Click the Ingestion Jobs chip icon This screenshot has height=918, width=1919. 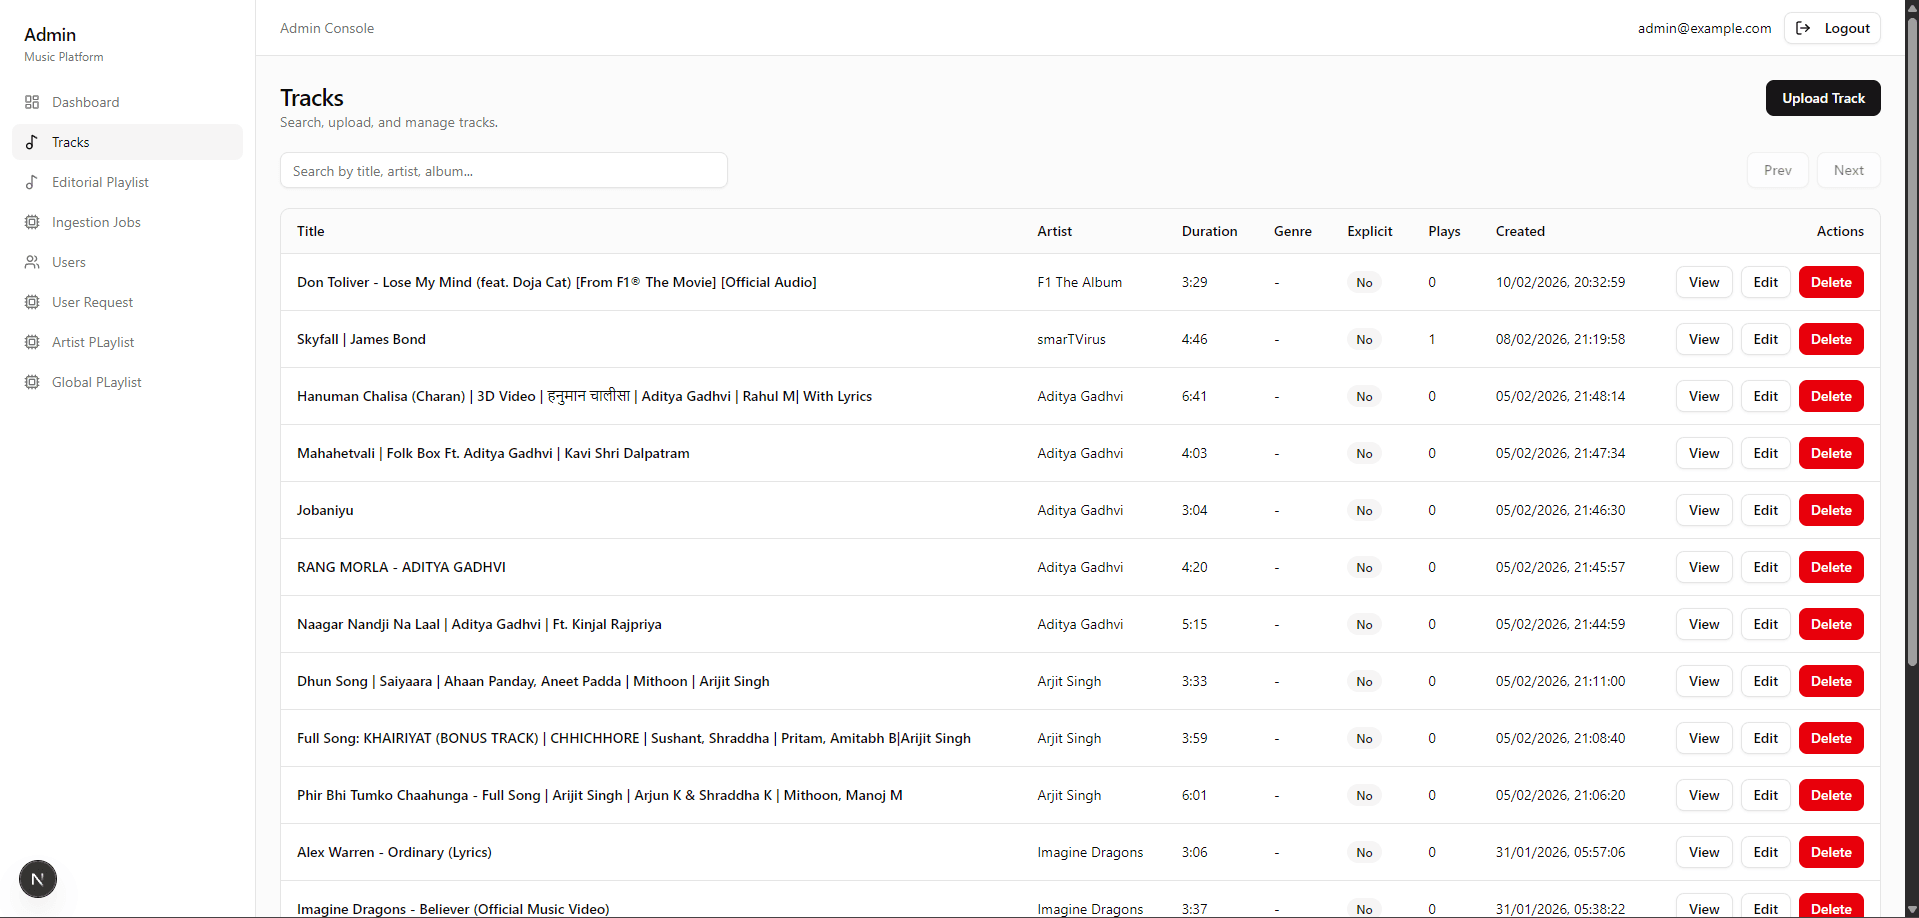32,222
